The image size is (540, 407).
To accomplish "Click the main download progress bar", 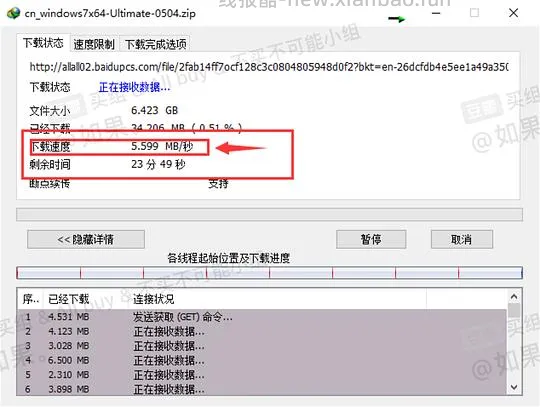I will [269, 215].
